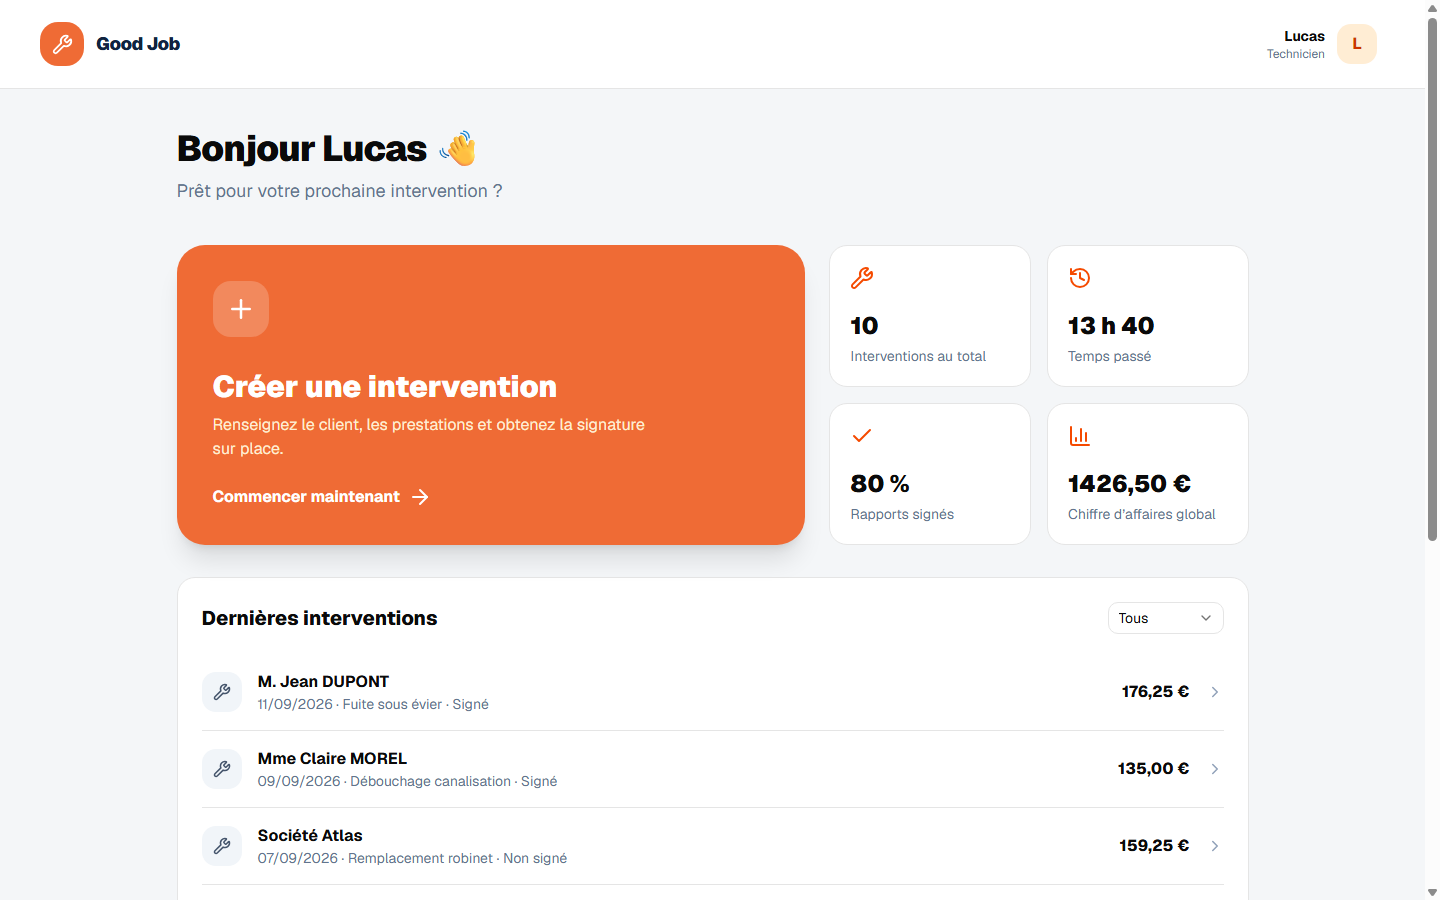The image size is (1440, 900).
Task: Open the Tous filter dropdown
Action: [1166, 618]
